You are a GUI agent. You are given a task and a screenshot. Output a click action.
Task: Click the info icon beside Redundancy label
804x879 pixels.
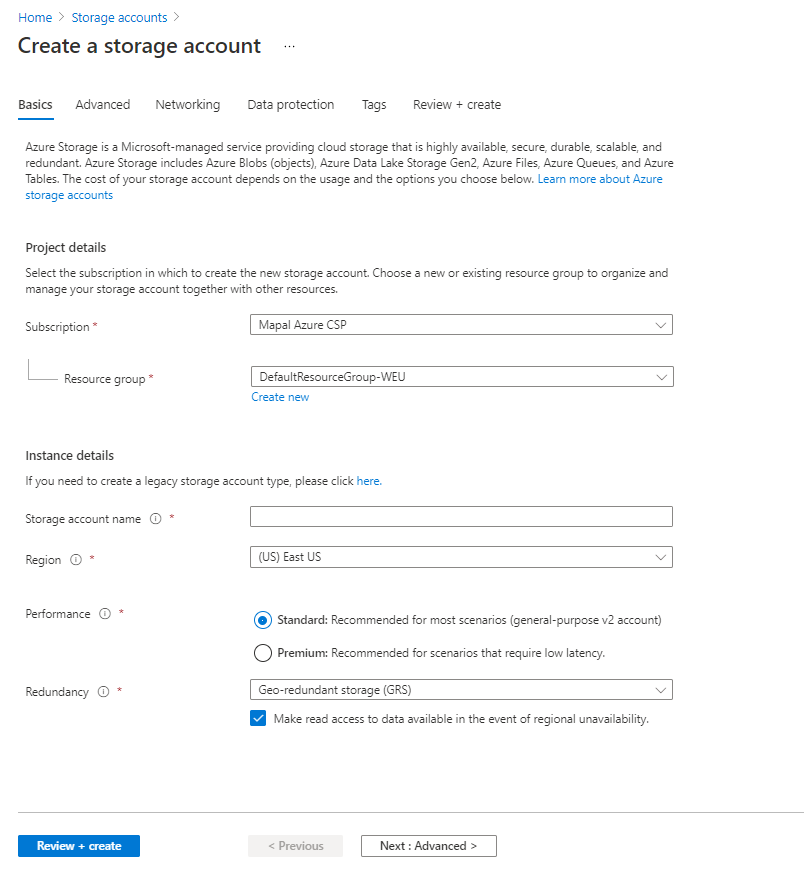pos(103,692)
